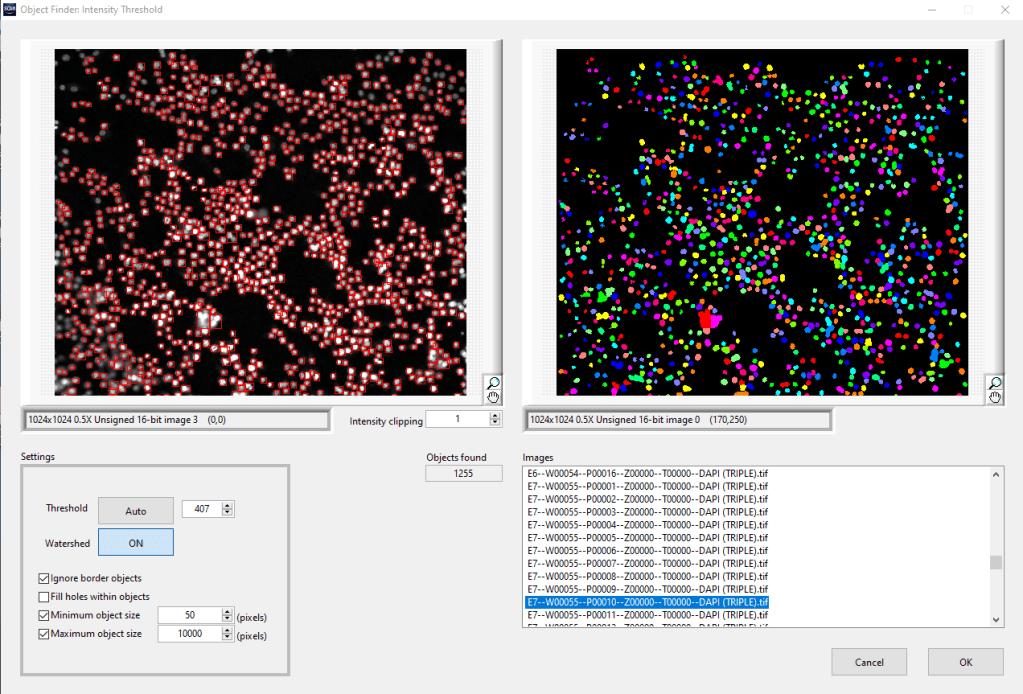Select the pan hand tool on left image

tap(493, 397)
